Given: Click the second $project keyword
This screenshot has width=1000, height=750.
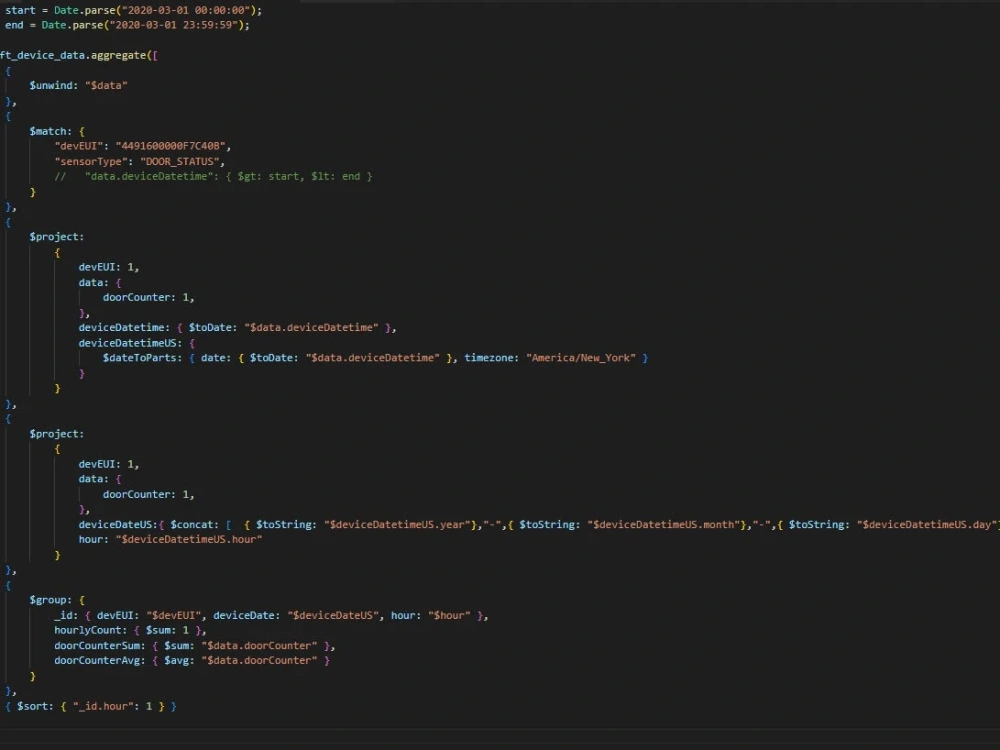Looking at the screenshot, I should [x=56, y=434].
